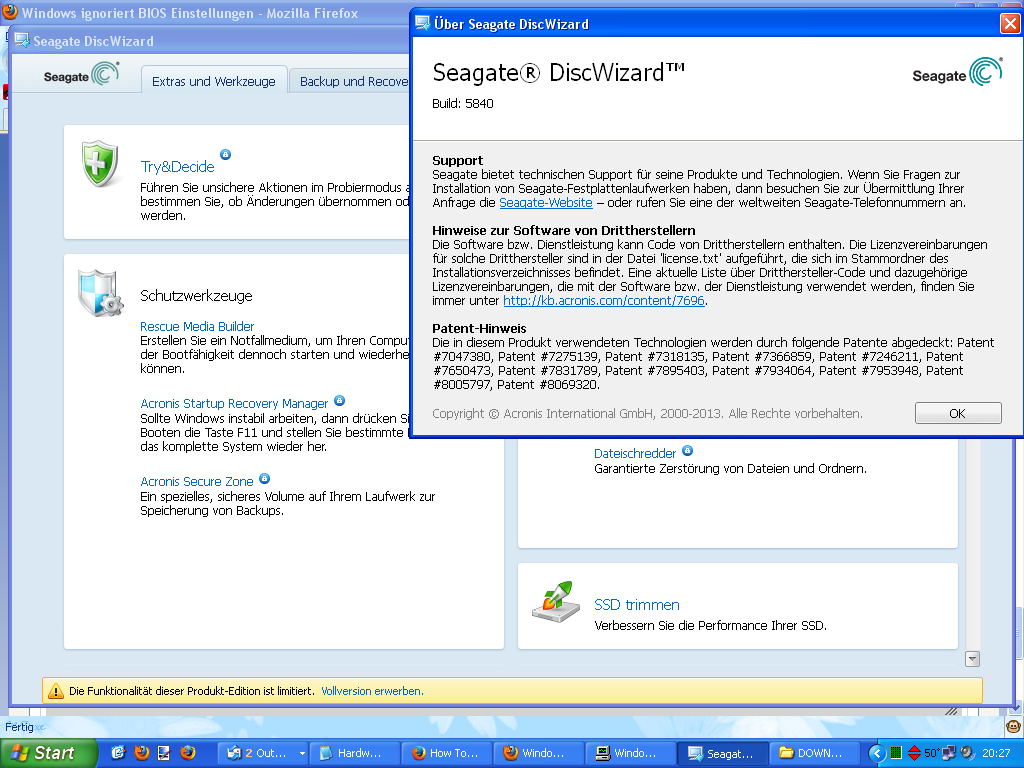The image size is (1024, 768).
Task: Click the Support heading in About dialog
Action: coord(457,160)
